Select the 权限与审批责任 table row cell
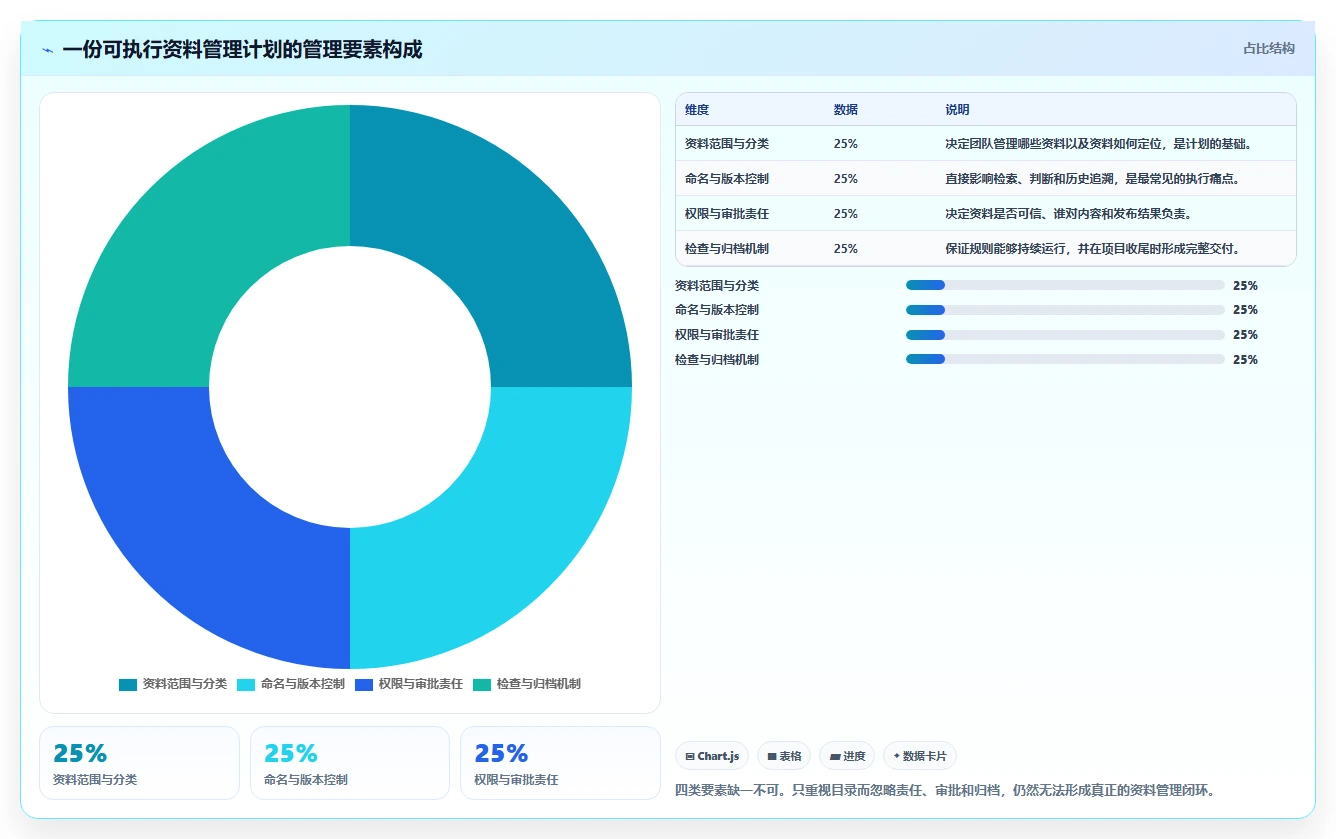 pyautogui.click(x=727, y=214)
